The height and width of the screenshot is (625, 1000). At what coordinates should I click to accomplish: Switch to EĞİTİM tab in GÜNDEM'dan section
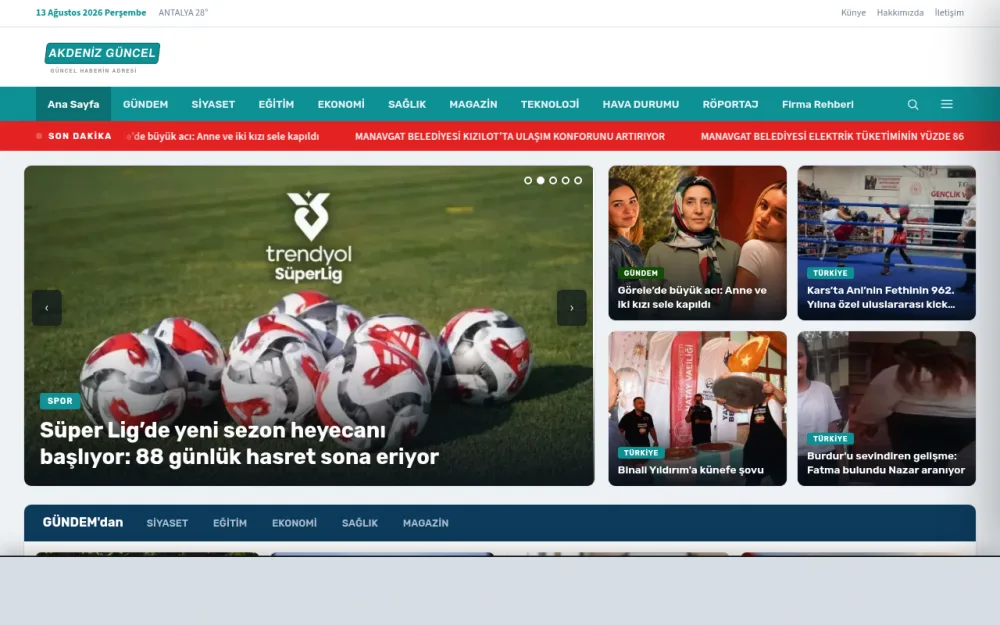pos(230,523)
